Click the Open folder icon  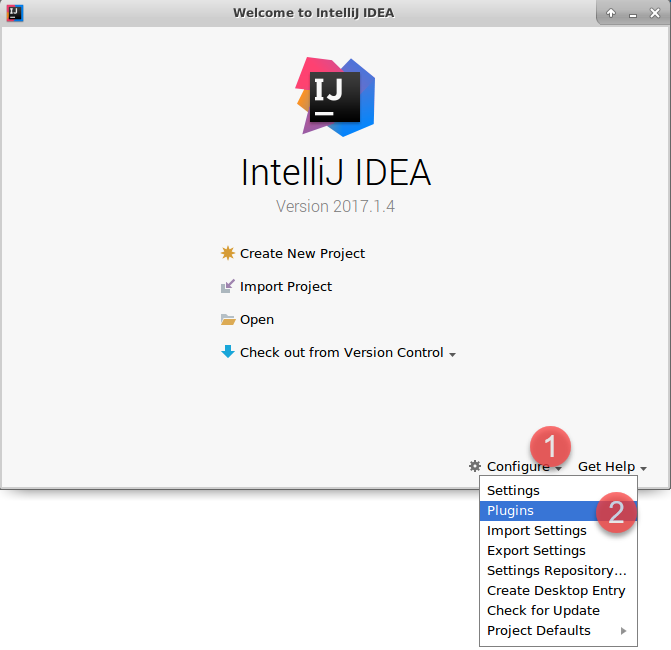pos(228,319)
